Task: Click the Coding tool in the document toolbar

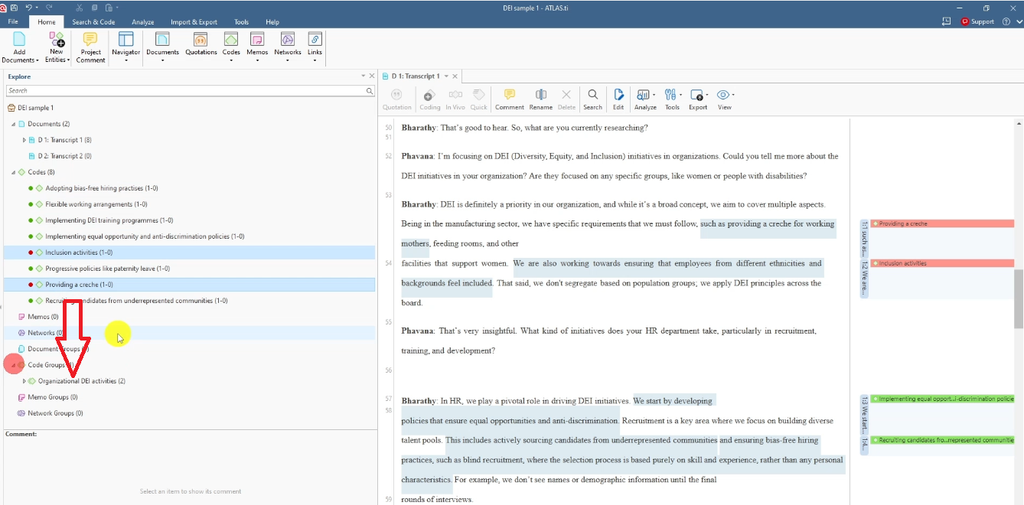Action: tap(429, 99)
